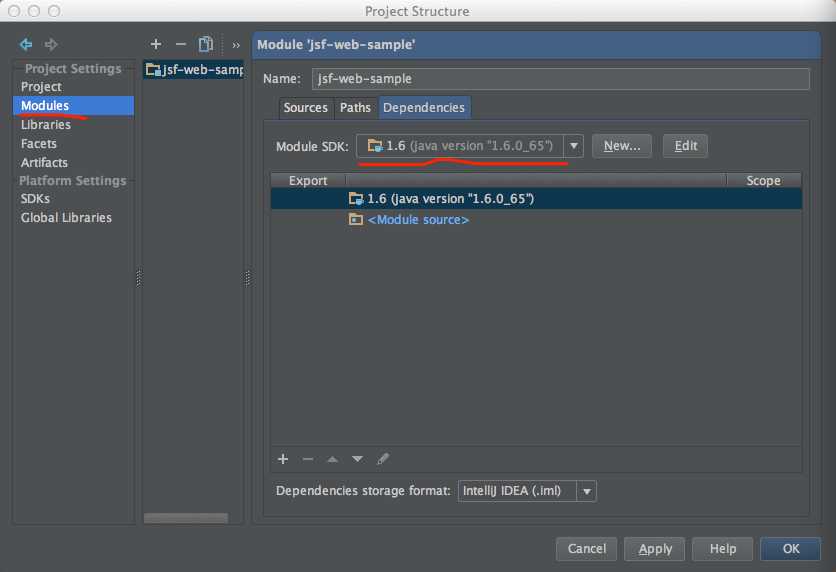Click the New... SDK button
Screen dimensions: 836x572
622,146
